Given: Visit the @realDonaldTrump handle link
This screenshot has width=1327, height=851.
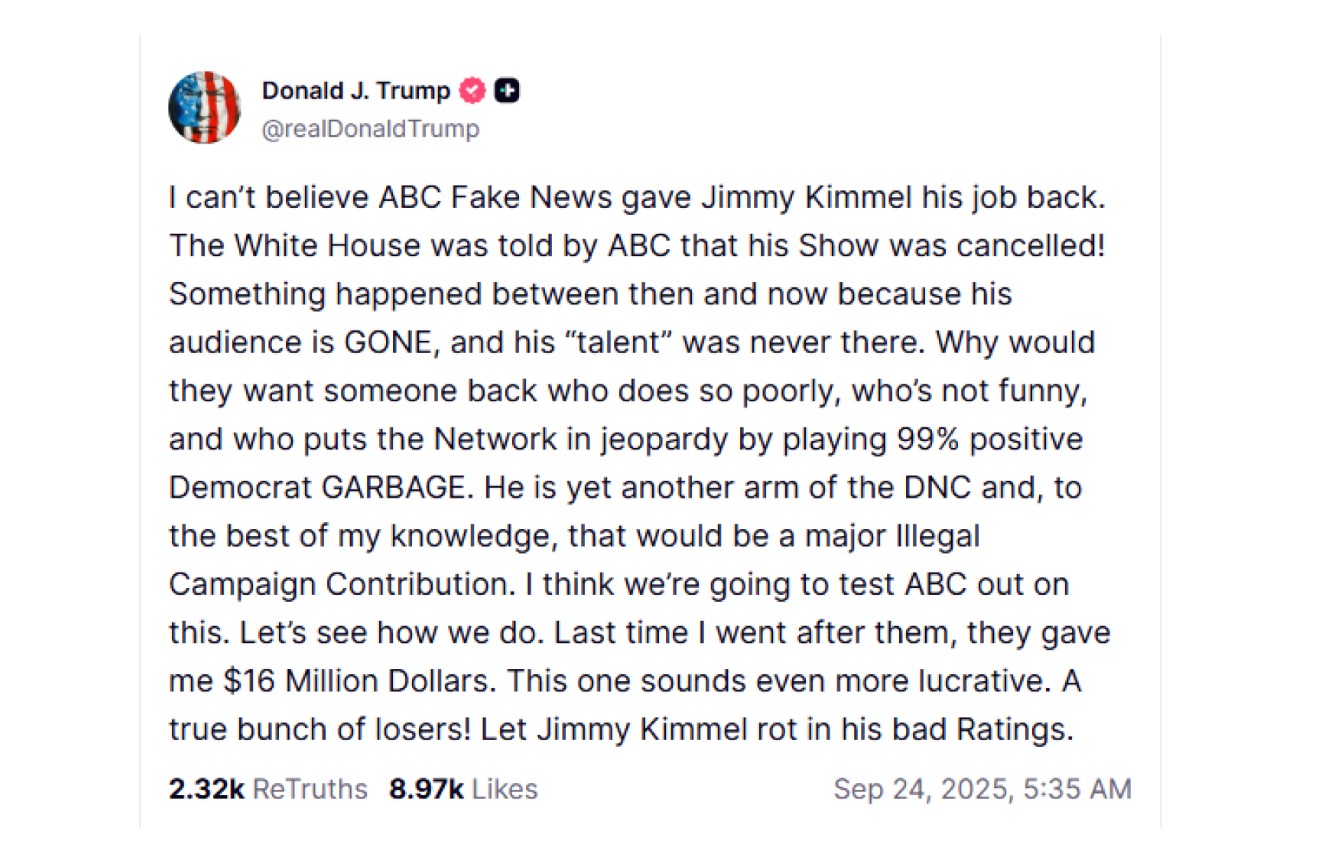Looking at the screenshot, I should pos(370,129).
